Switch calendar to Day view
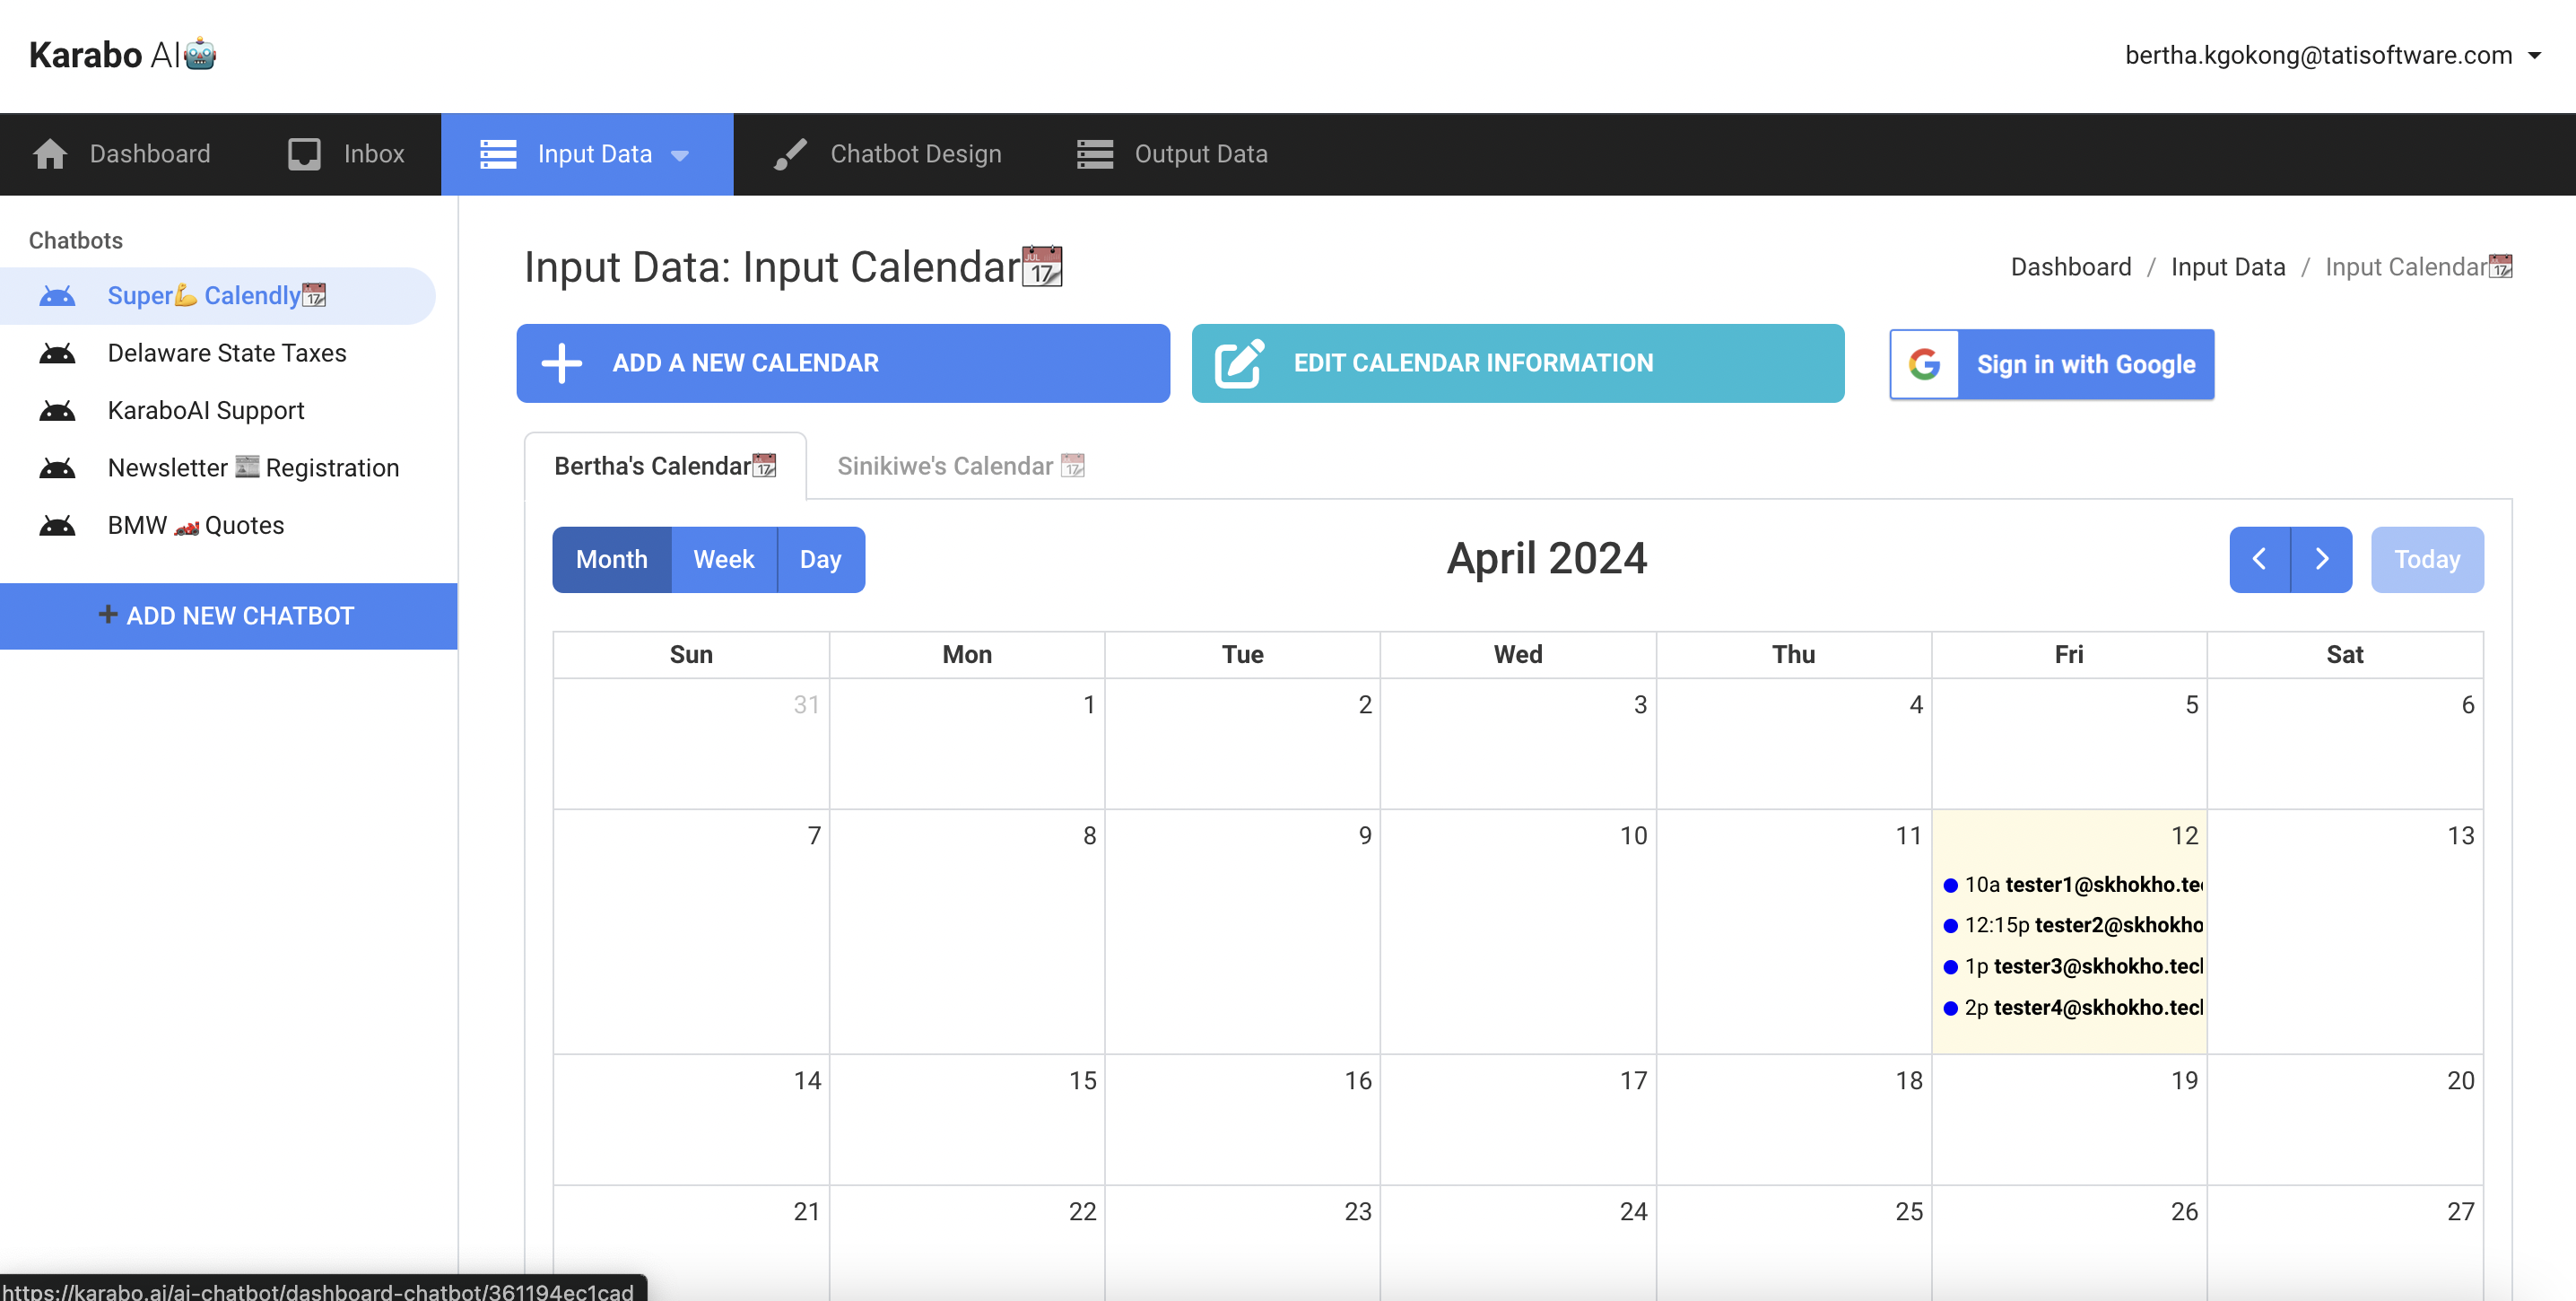Viewport: 2576px width, 1301px height. (x=820, y=559)
